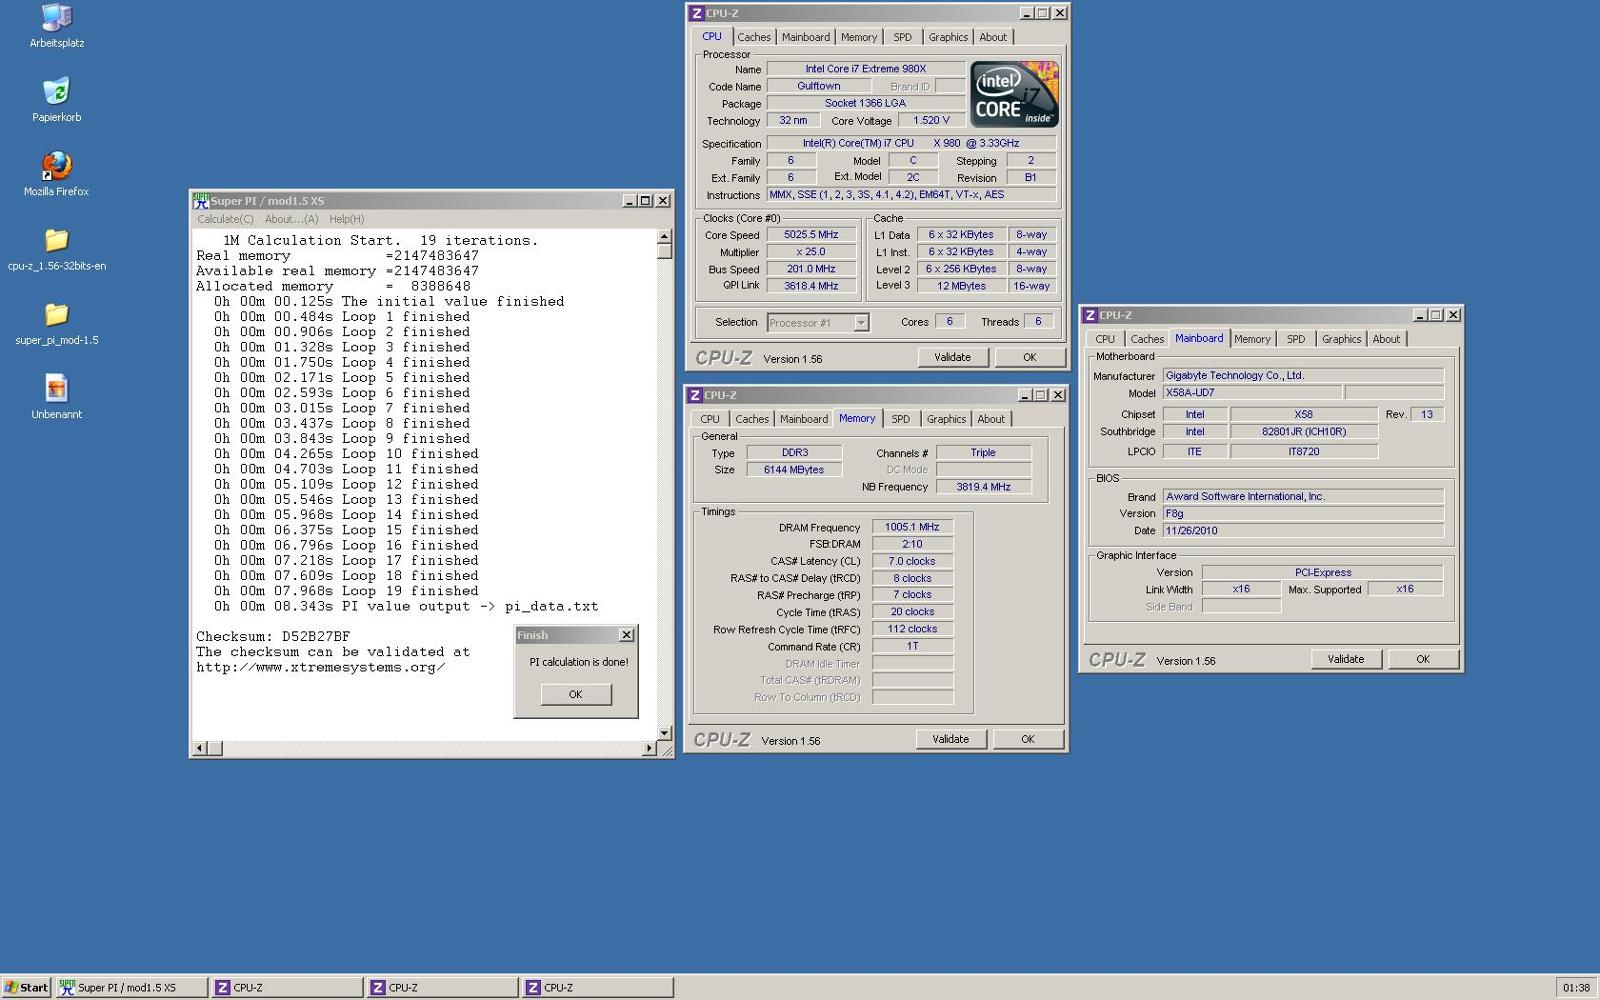Click Windows Start button
Screen dimensions: 1600x1000
pos(26,987)
